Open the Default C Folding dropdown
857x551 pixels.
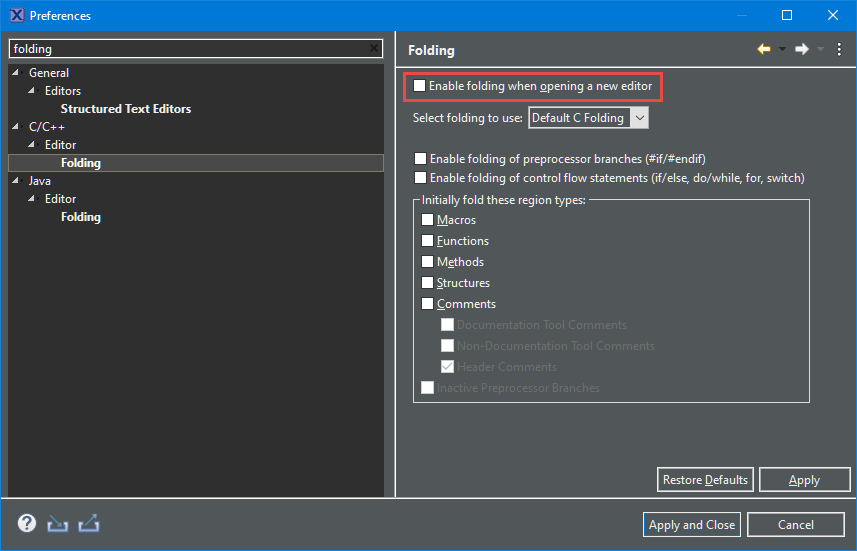point(588,118)
